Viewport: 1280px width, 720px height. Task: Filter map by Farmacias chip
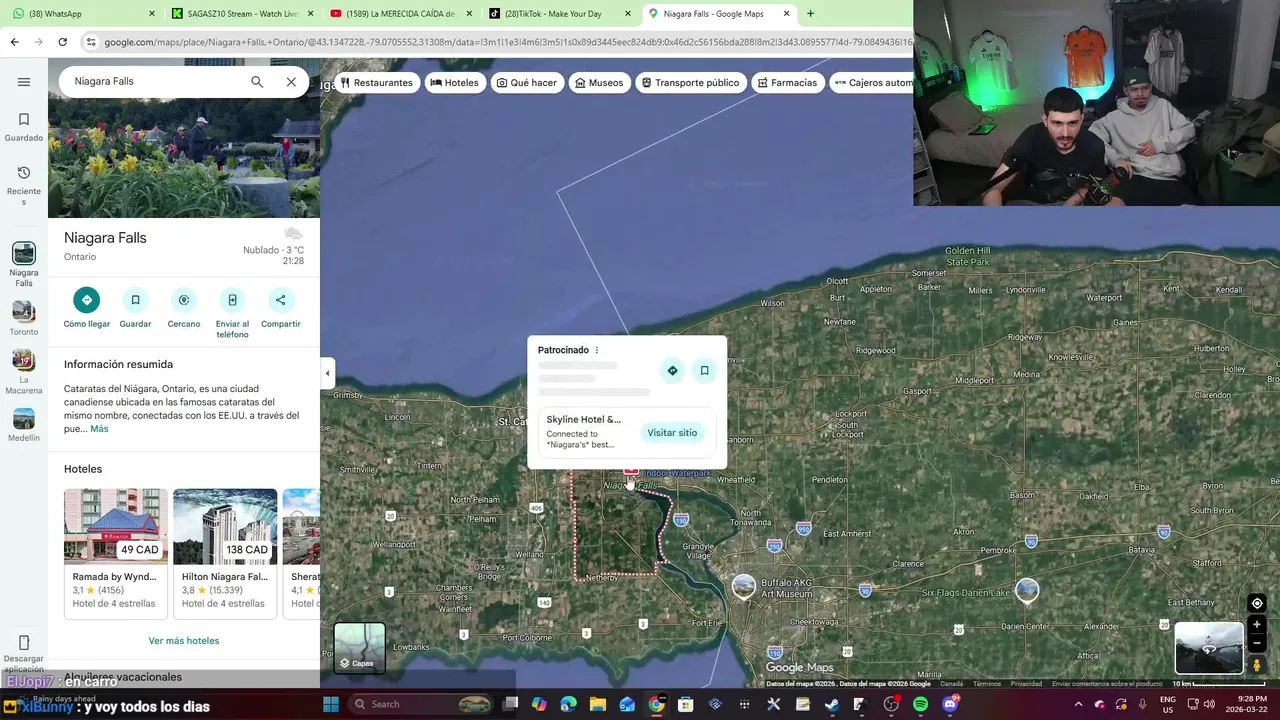(787, 83)
